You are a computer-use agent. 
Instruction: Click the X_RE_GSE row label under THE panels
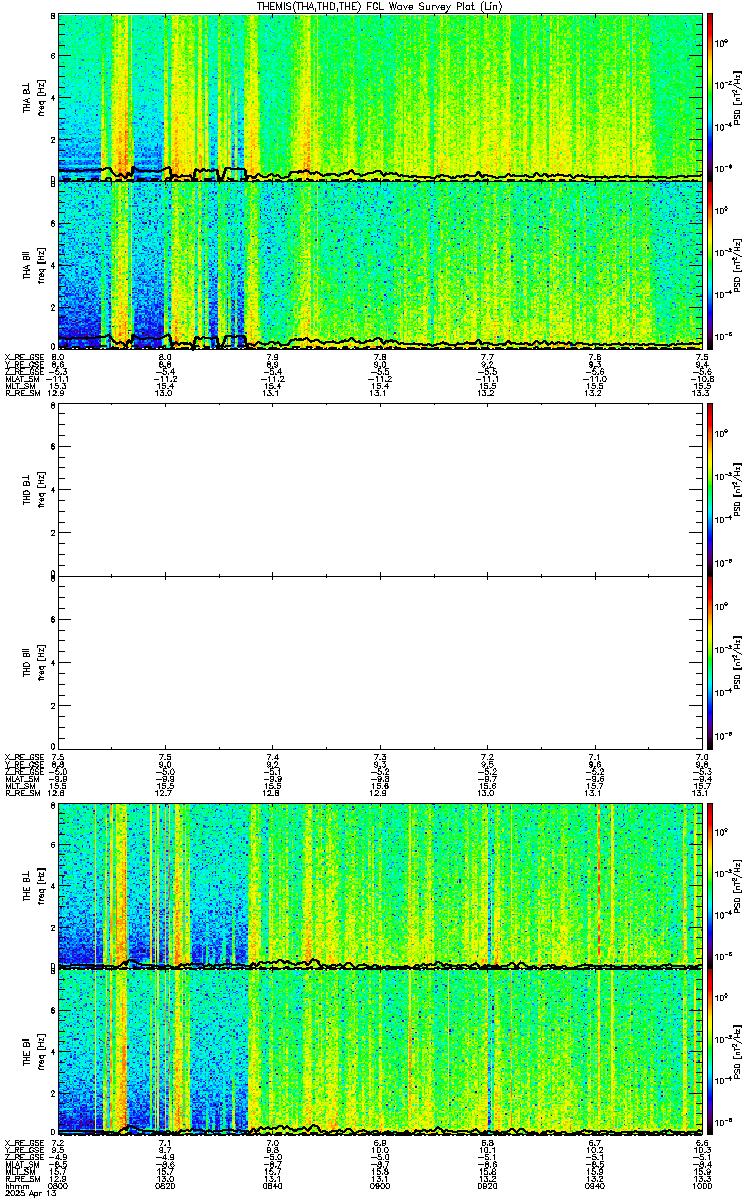point(24,1145)
